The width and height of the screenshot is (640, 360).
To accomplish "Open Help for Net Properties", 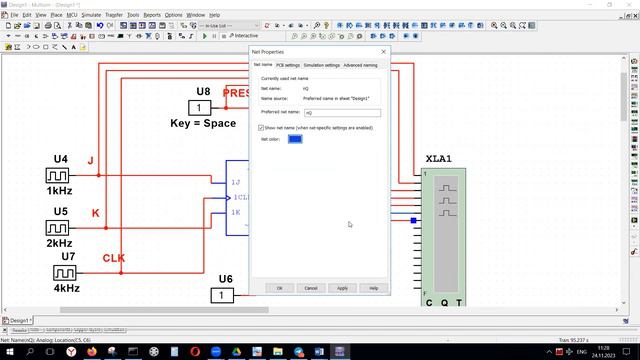I will (x=373, y=288).
